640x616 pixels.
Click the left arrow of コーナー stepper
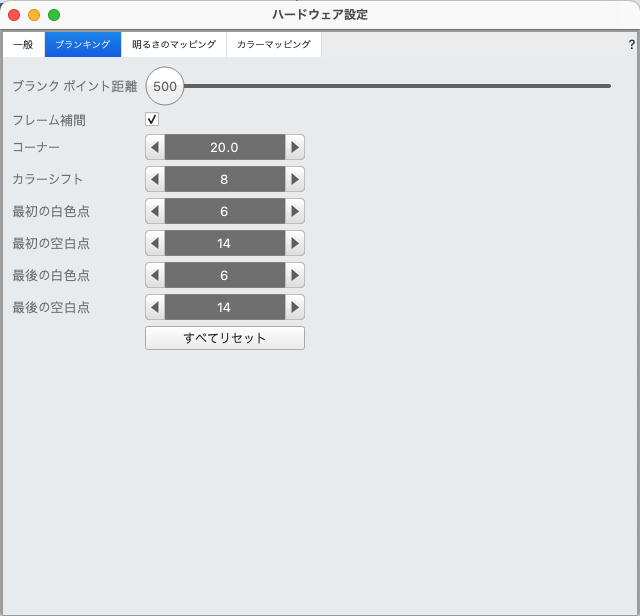tap(155, 147)
